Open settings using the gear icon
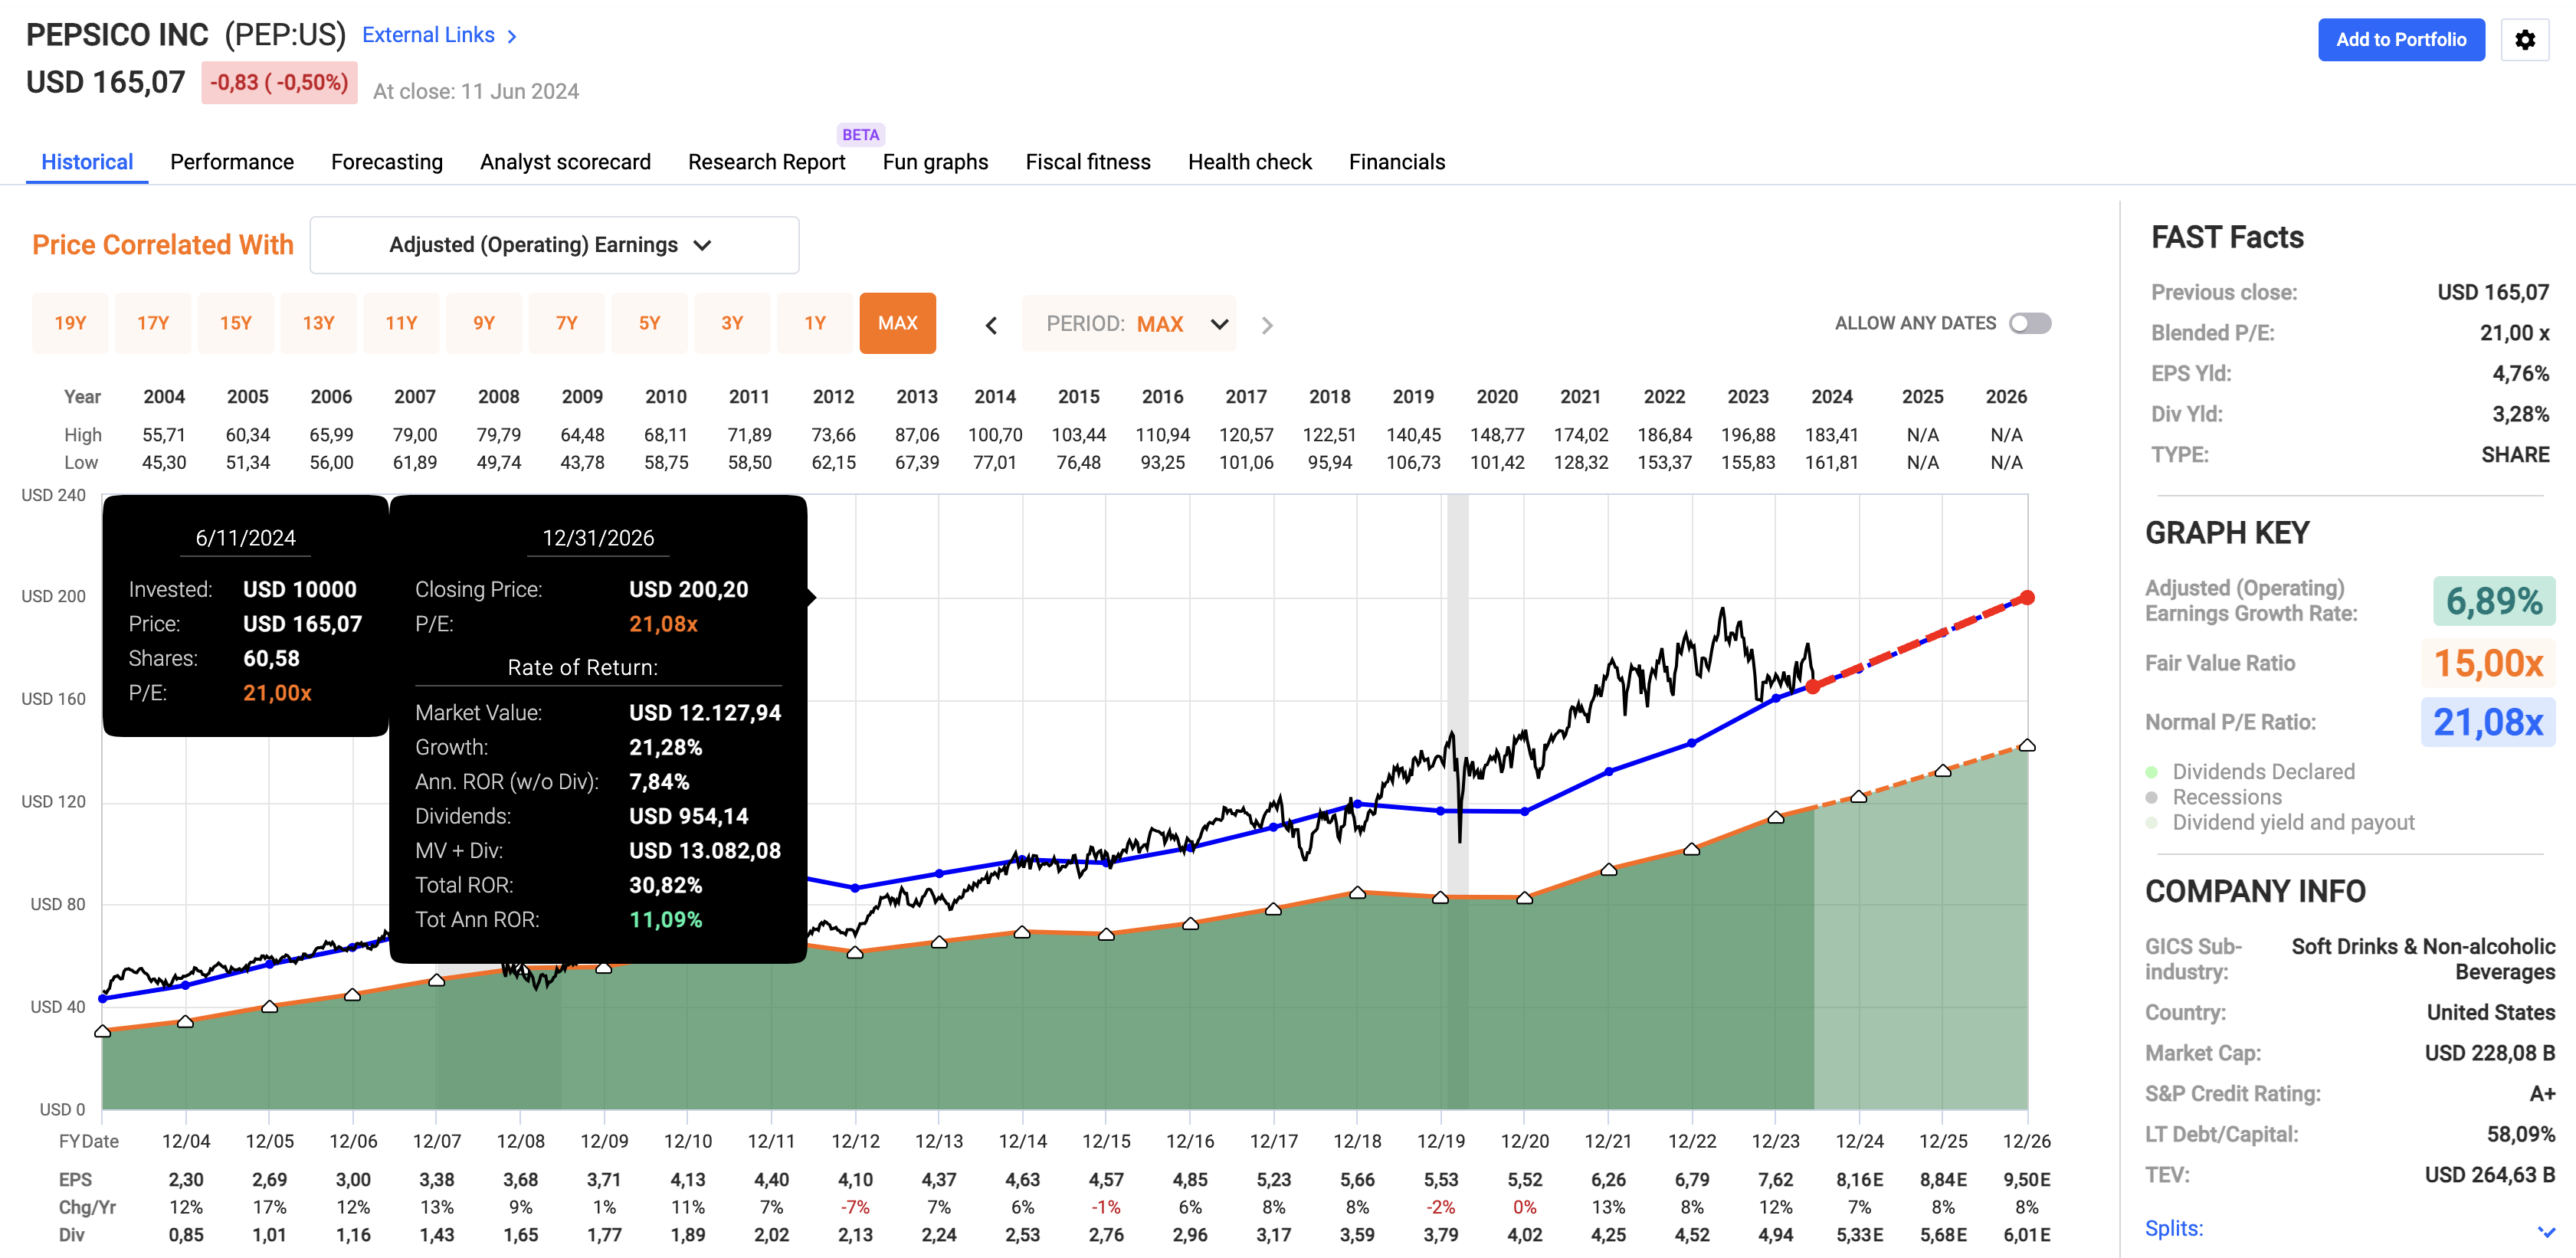 click(x=2525, y=39)
